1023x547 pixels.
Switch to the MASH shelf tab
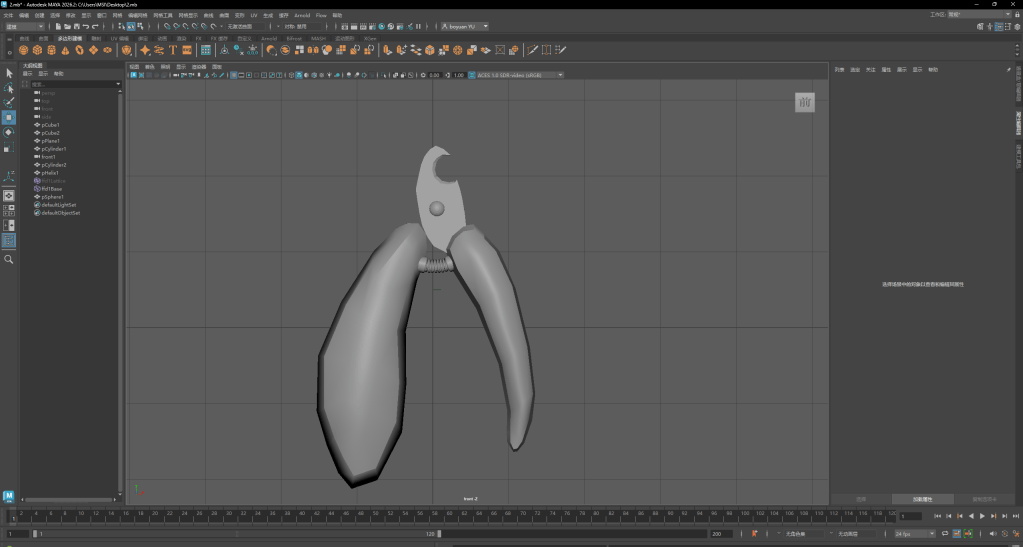(x=318, y=38)
